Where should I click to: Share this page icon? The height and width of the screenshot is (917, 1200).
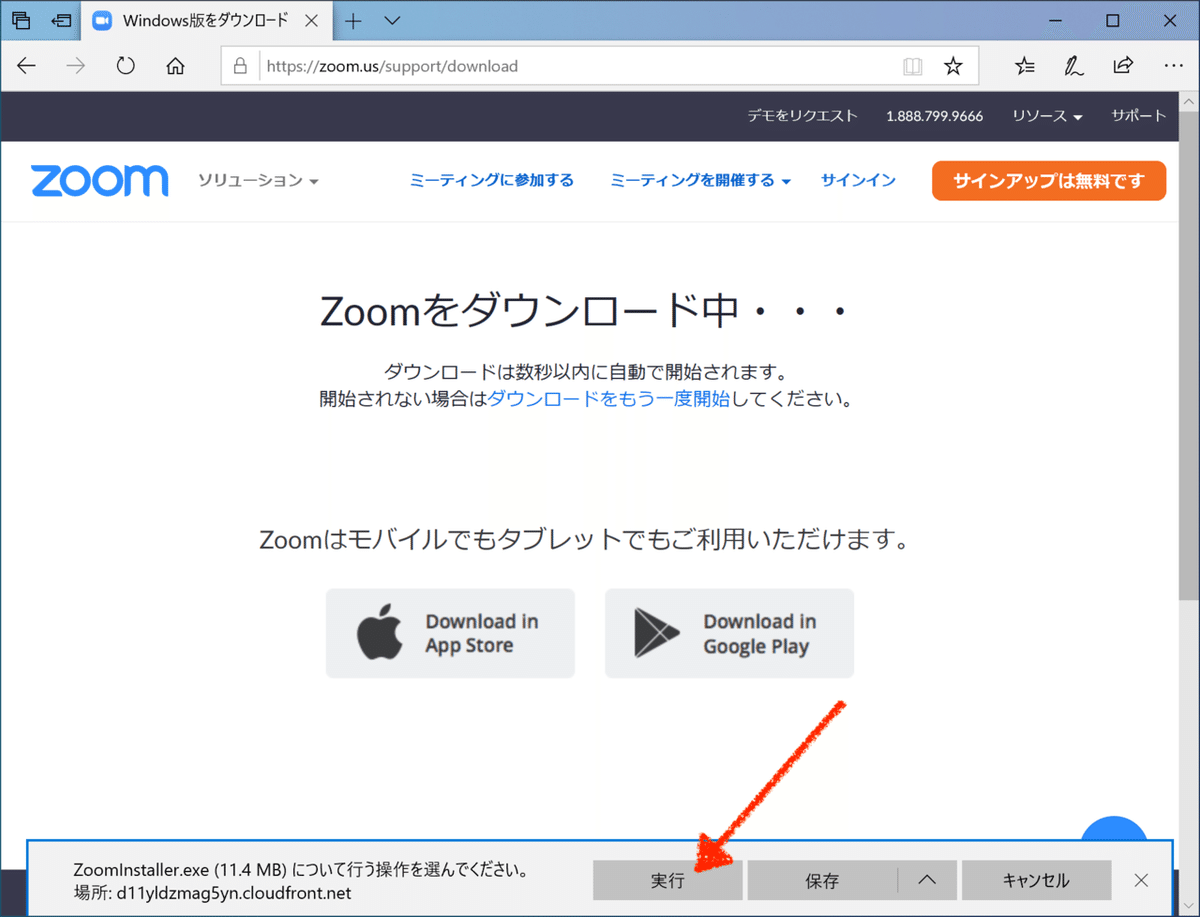pos(1123,67)
